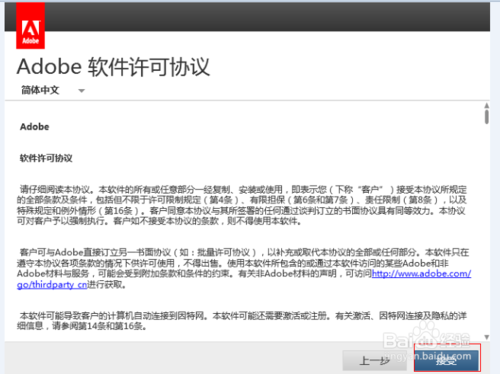Viewport: 500px width, 374px height.
Task: Open the adobe.com thirdparty link
Action: (421, 274)
